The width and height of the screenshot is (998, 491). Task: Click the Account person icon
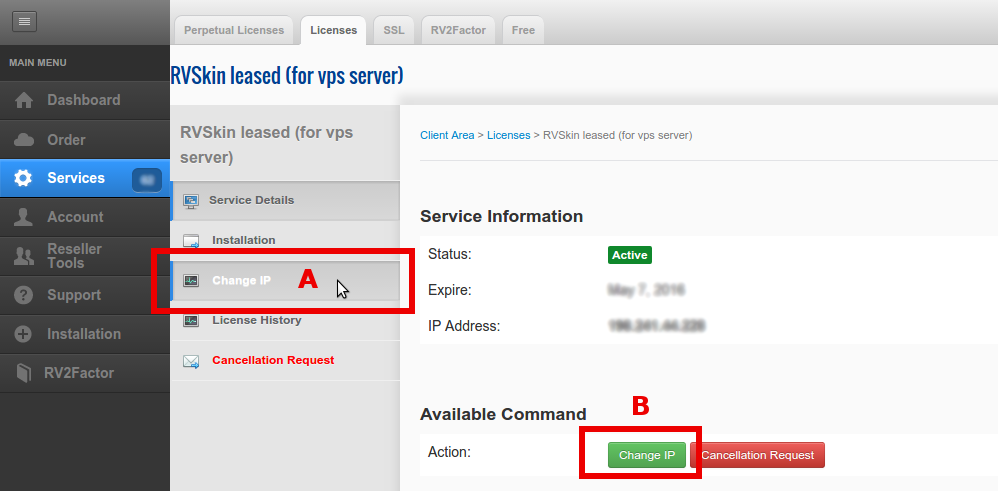click(x=24, y=217)
